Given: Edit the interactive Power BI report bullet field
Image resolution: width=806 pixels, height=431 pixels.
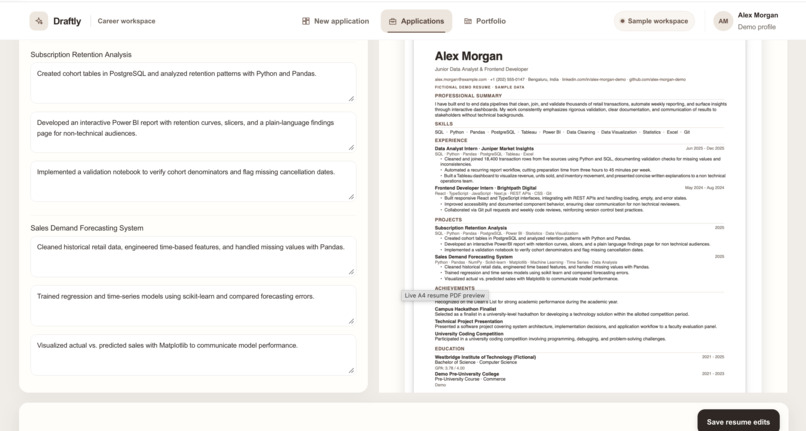Looking at the screenshot, I should coord(193,132).
